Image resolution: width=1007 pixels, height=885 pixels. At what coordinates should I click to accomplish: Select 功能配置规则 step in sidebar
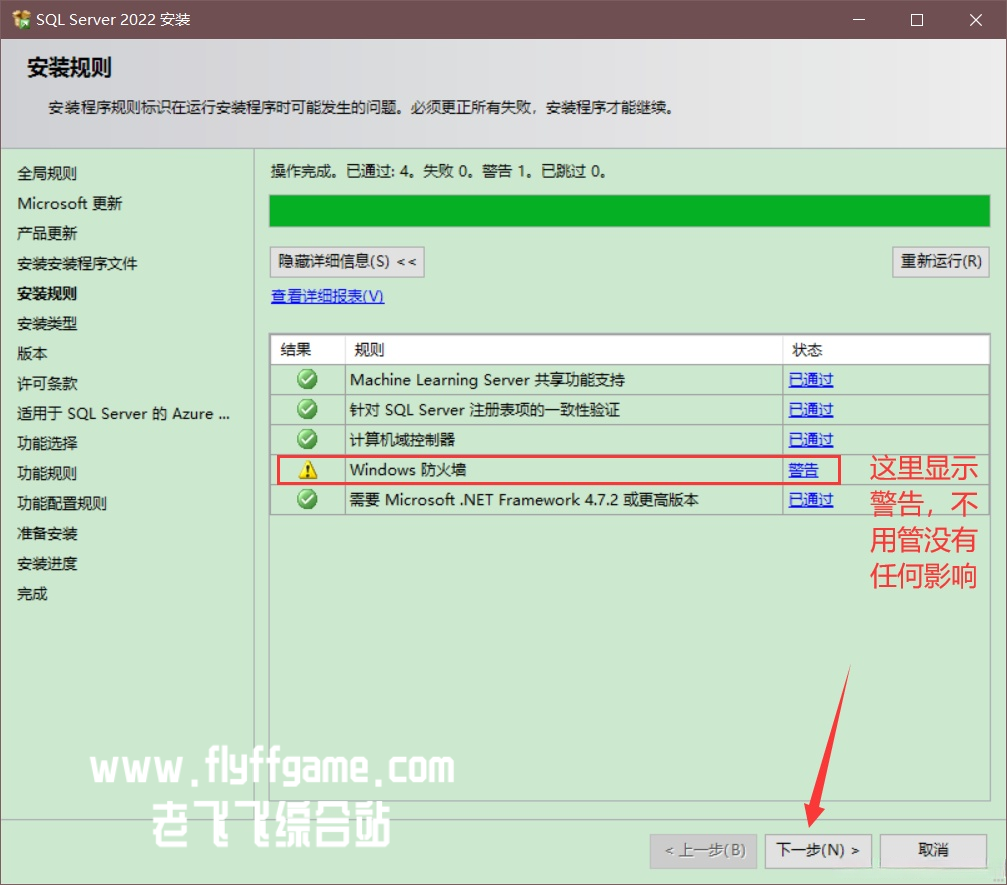tap(62, 504)
